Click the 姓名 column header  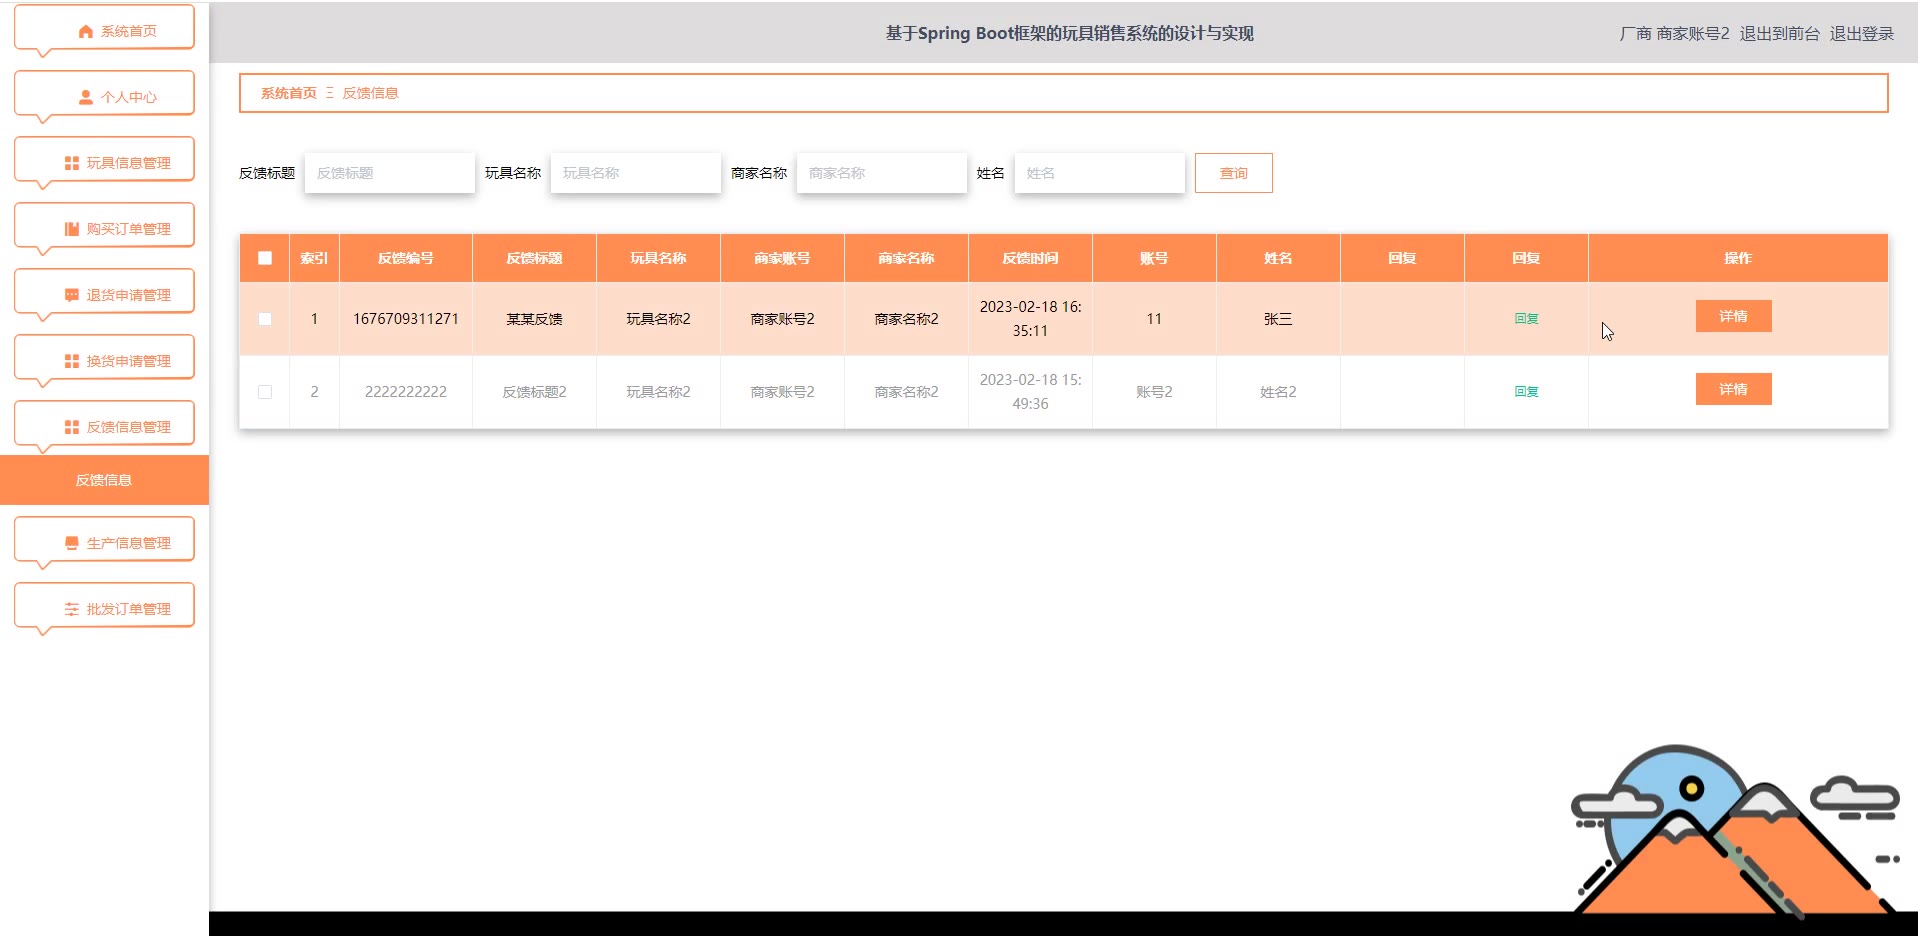pyautogui.click(x=1278, y=258)
